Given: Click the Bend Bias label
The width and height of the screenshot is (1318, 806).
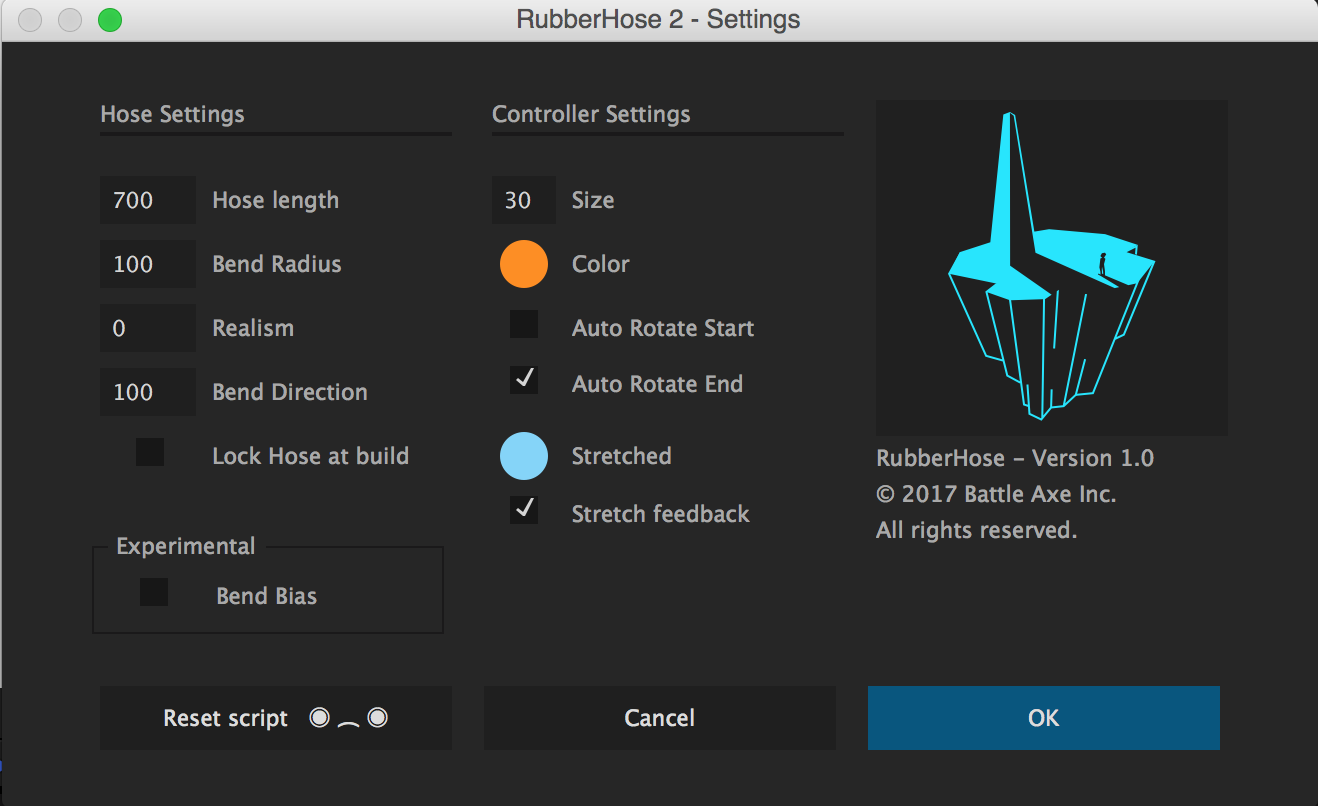Looking at the screenshot, I should 267,596.
